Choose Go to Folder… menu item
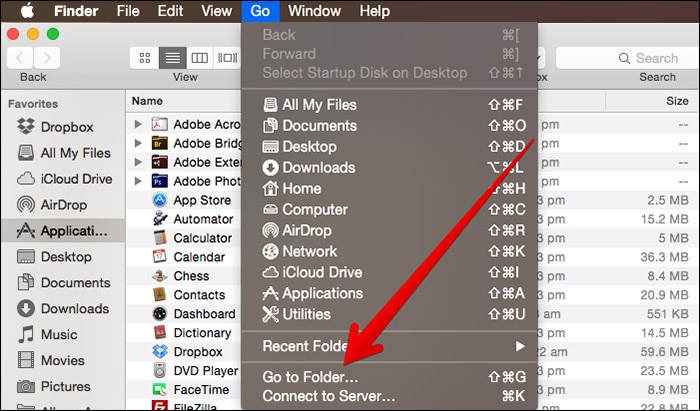700x411 pixels. (389, 377)
